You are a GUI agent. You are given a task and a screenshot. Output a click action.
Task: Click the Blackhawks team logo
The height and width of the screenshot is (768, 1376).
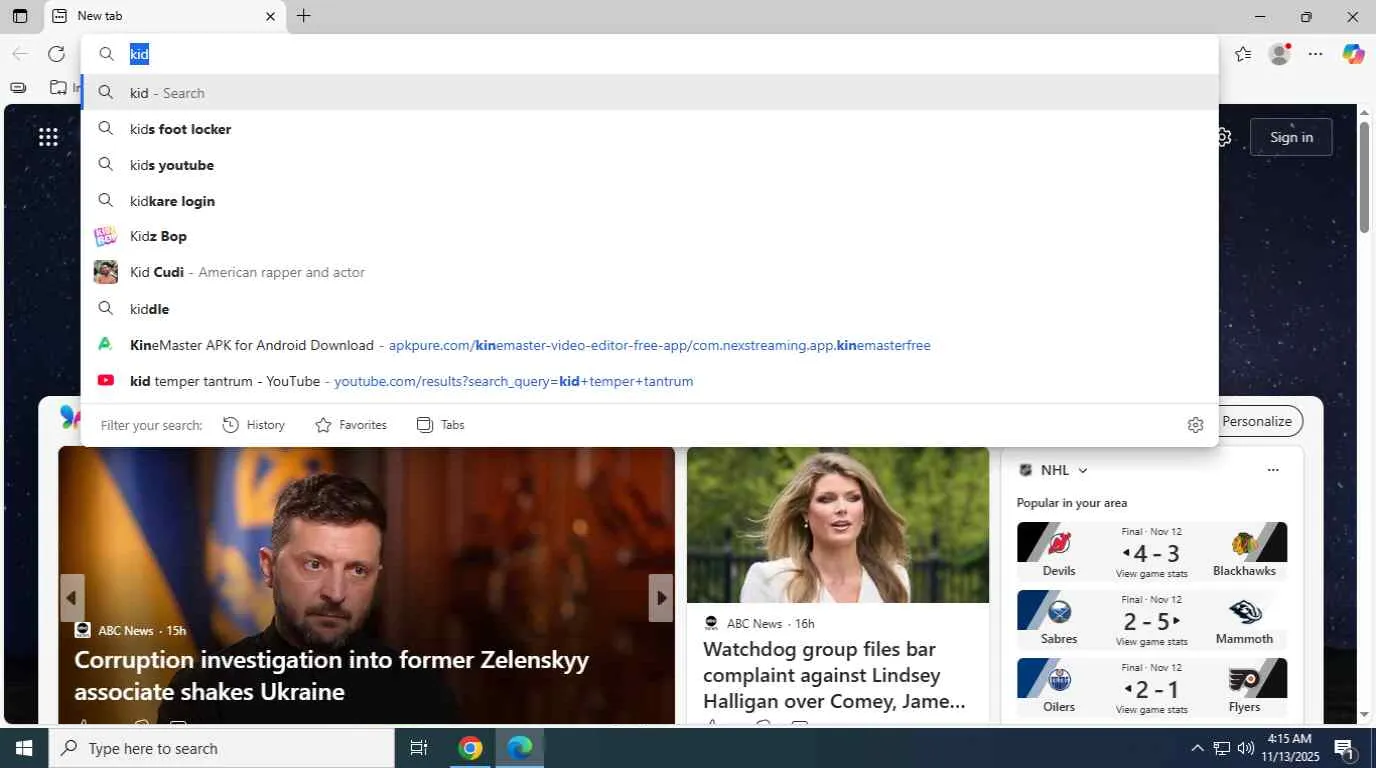[1244, 543]
